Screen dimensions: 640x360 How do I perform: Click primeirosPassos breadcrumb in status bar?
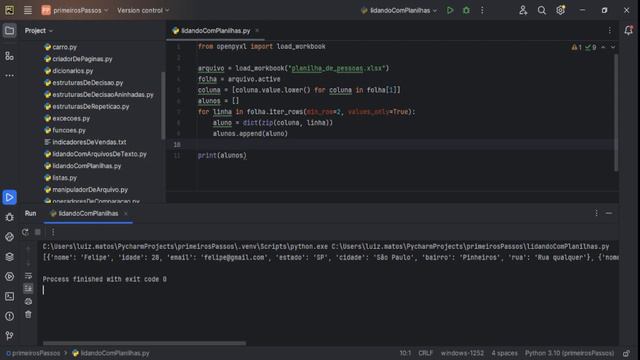pyautogui.click(x=33, y=353)
